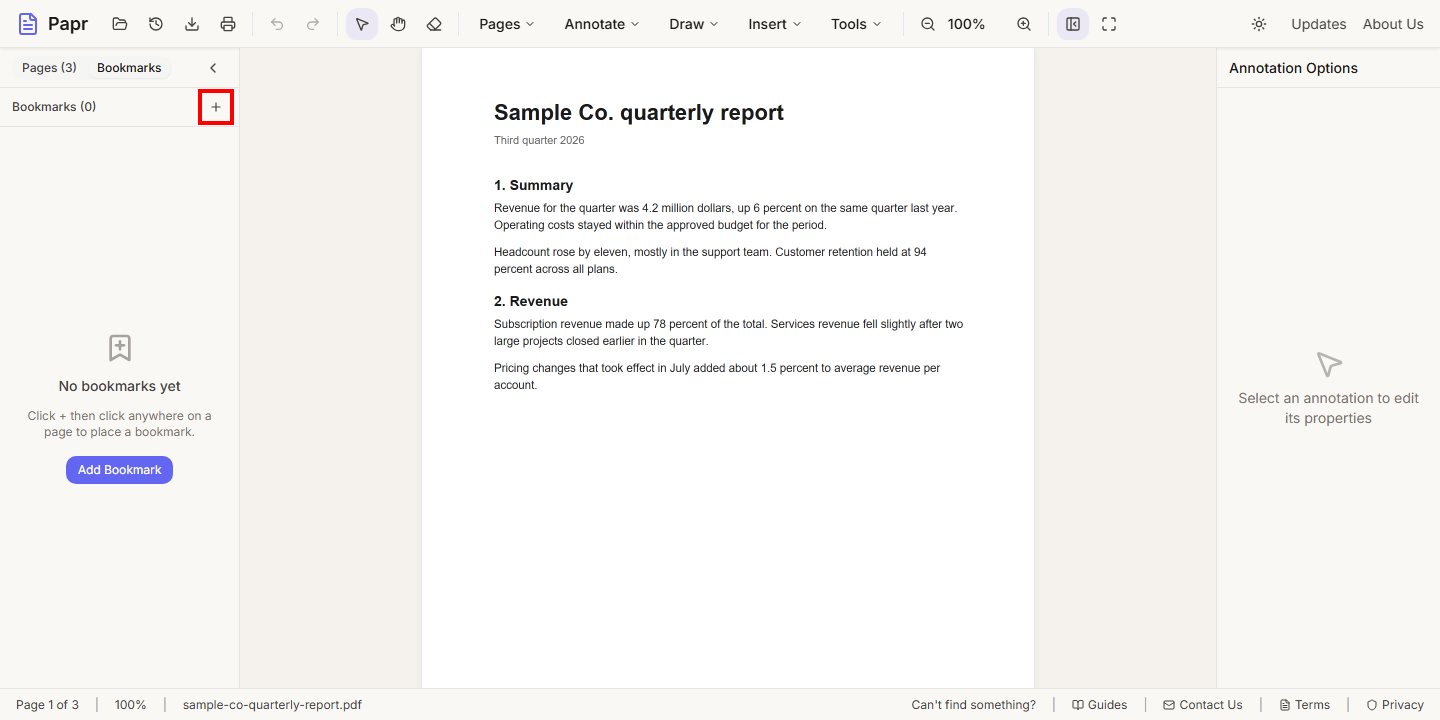Screen dimensions: 1440x720
Task: Switch to the Pages (3) tab
Action: [49, 68]
